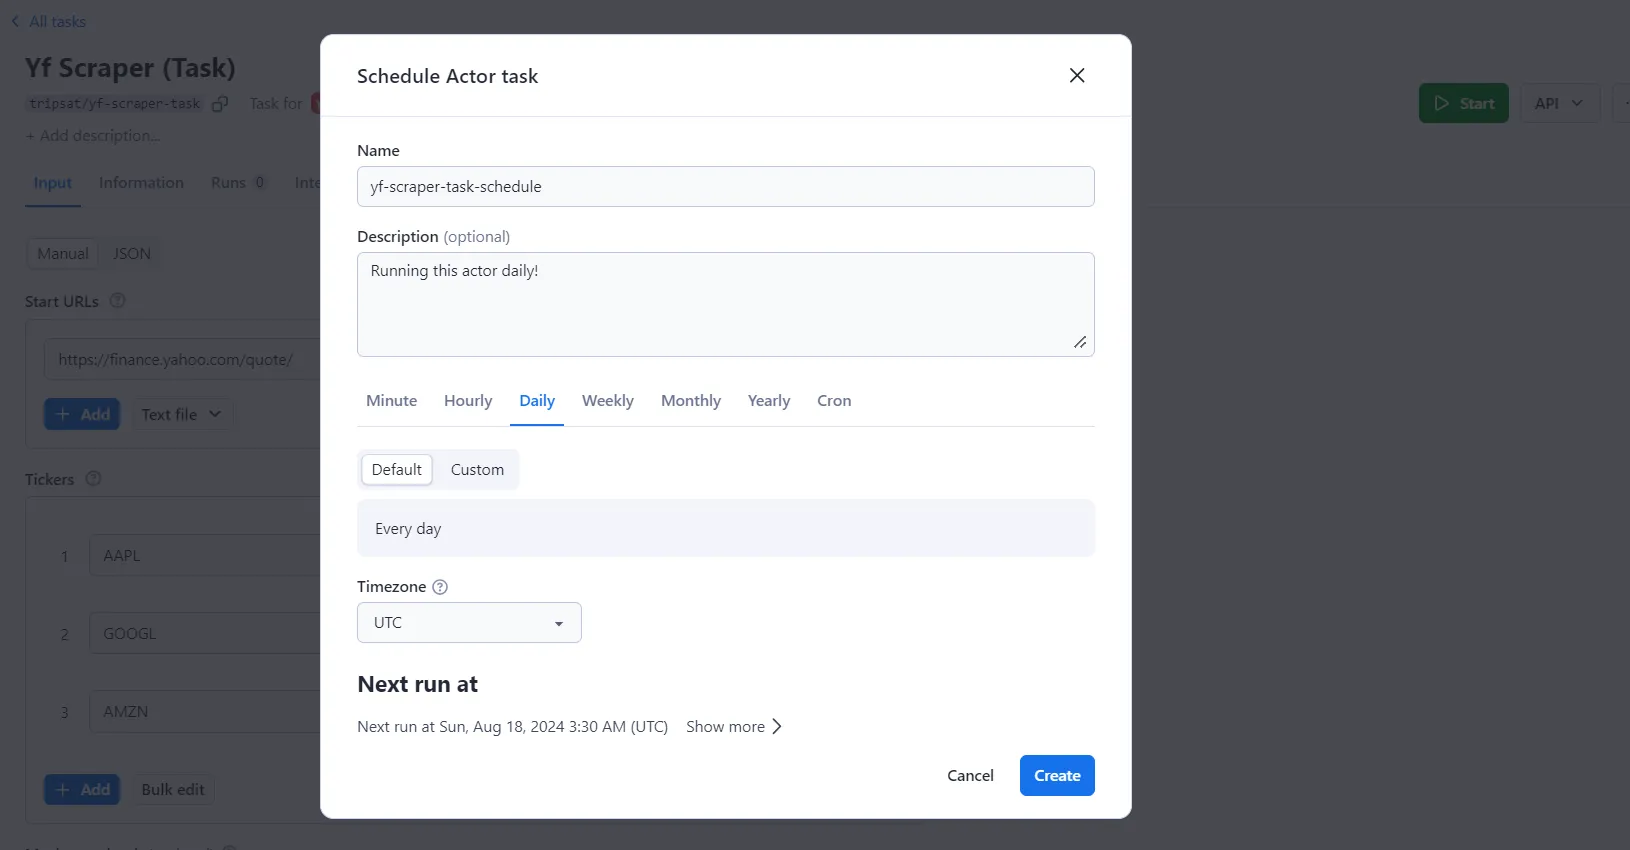Select the Hourly schedule tab
This screenshot has width=1630, height=850.
click(x=468, y=401)
